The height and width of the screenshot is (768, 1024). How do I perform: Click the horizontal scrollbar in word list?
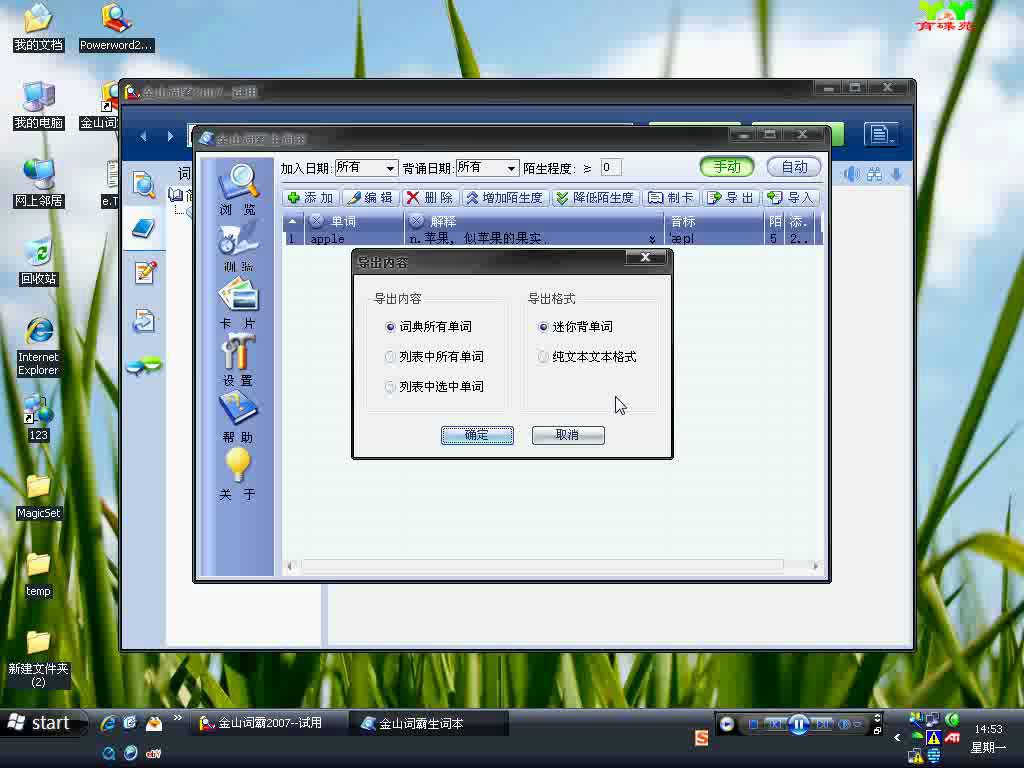pyautogui.click(x=541, y=566)
